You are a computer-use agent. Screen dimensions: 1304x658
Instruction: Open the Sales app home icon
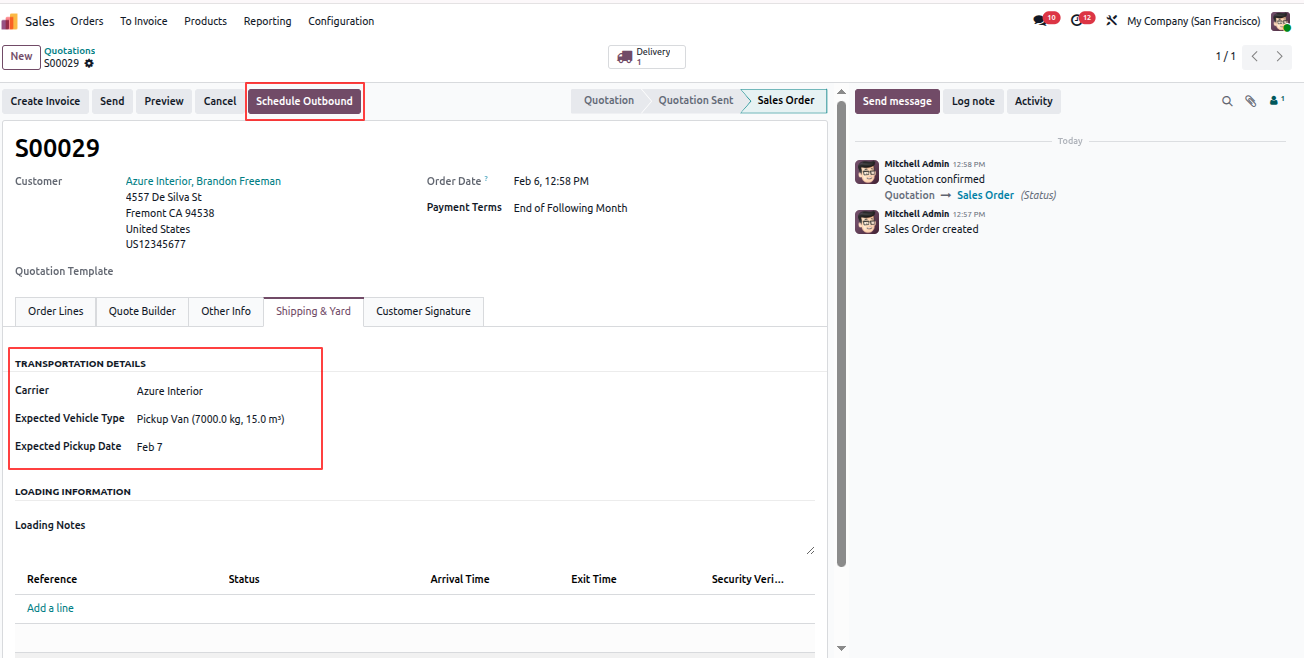pyautogui.click(x=10, y=21)
